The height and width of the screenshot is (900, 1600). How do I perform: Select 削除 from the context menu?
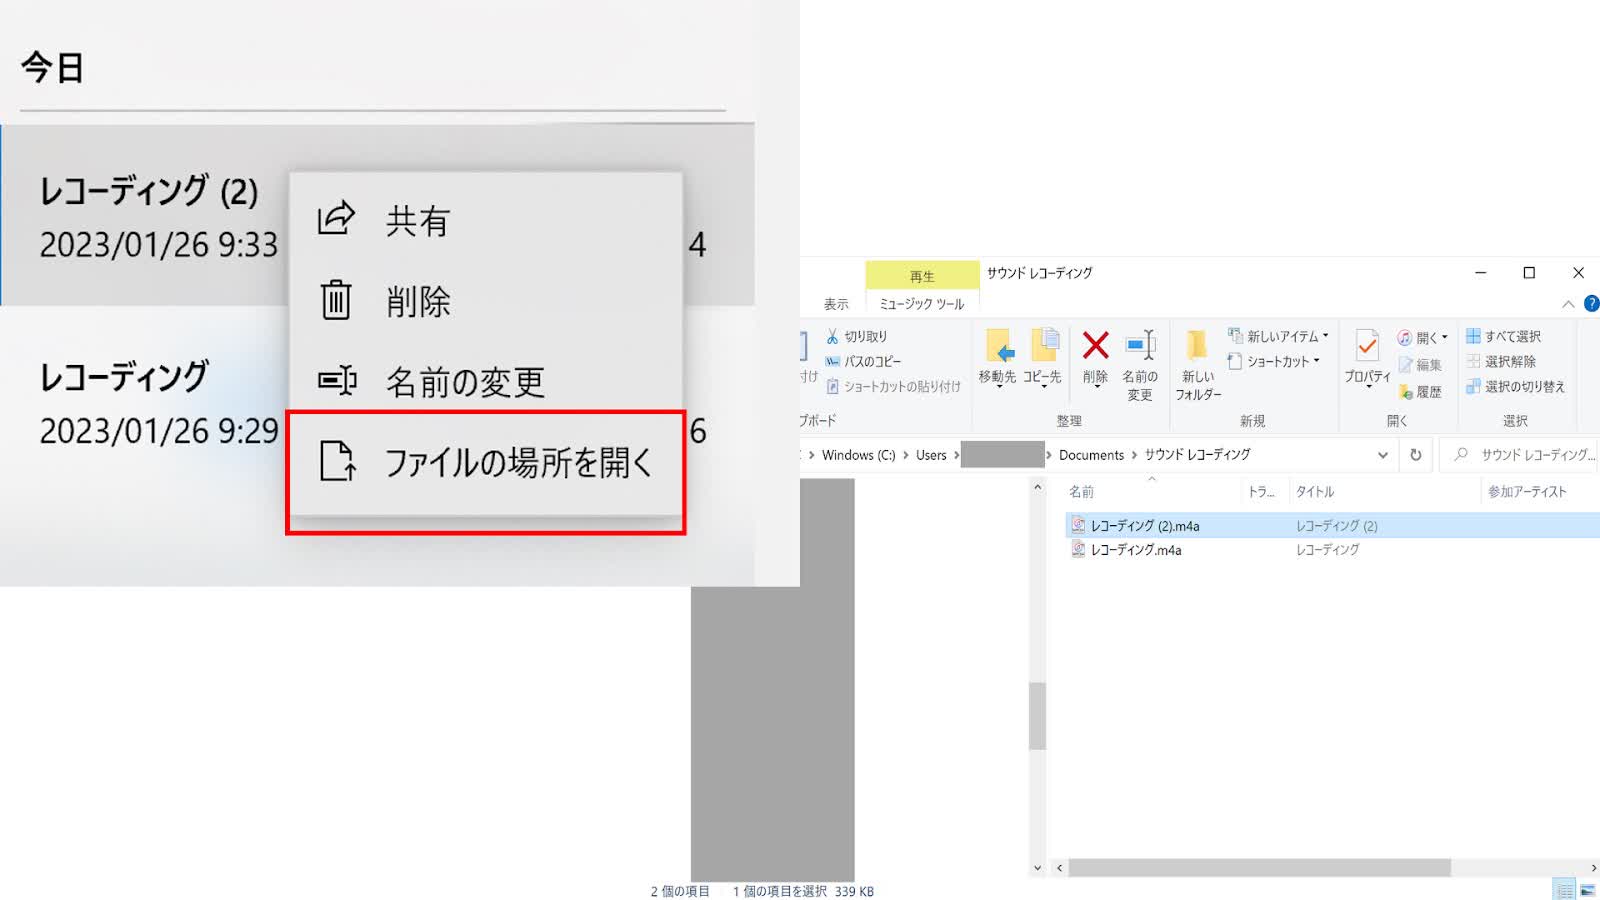486,301
